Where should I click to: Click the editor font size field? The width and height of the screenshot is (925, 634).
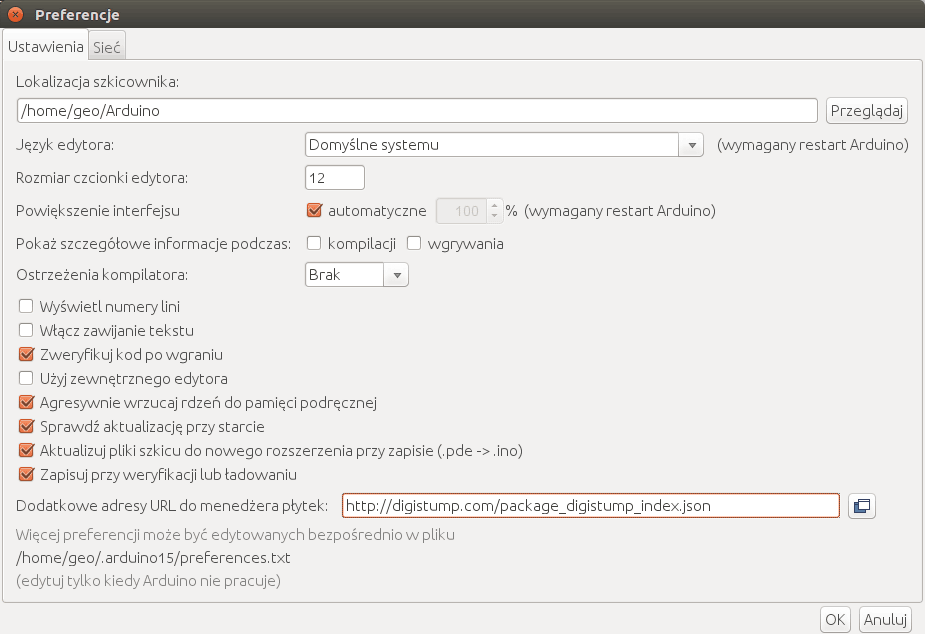[x=334, y=178]
